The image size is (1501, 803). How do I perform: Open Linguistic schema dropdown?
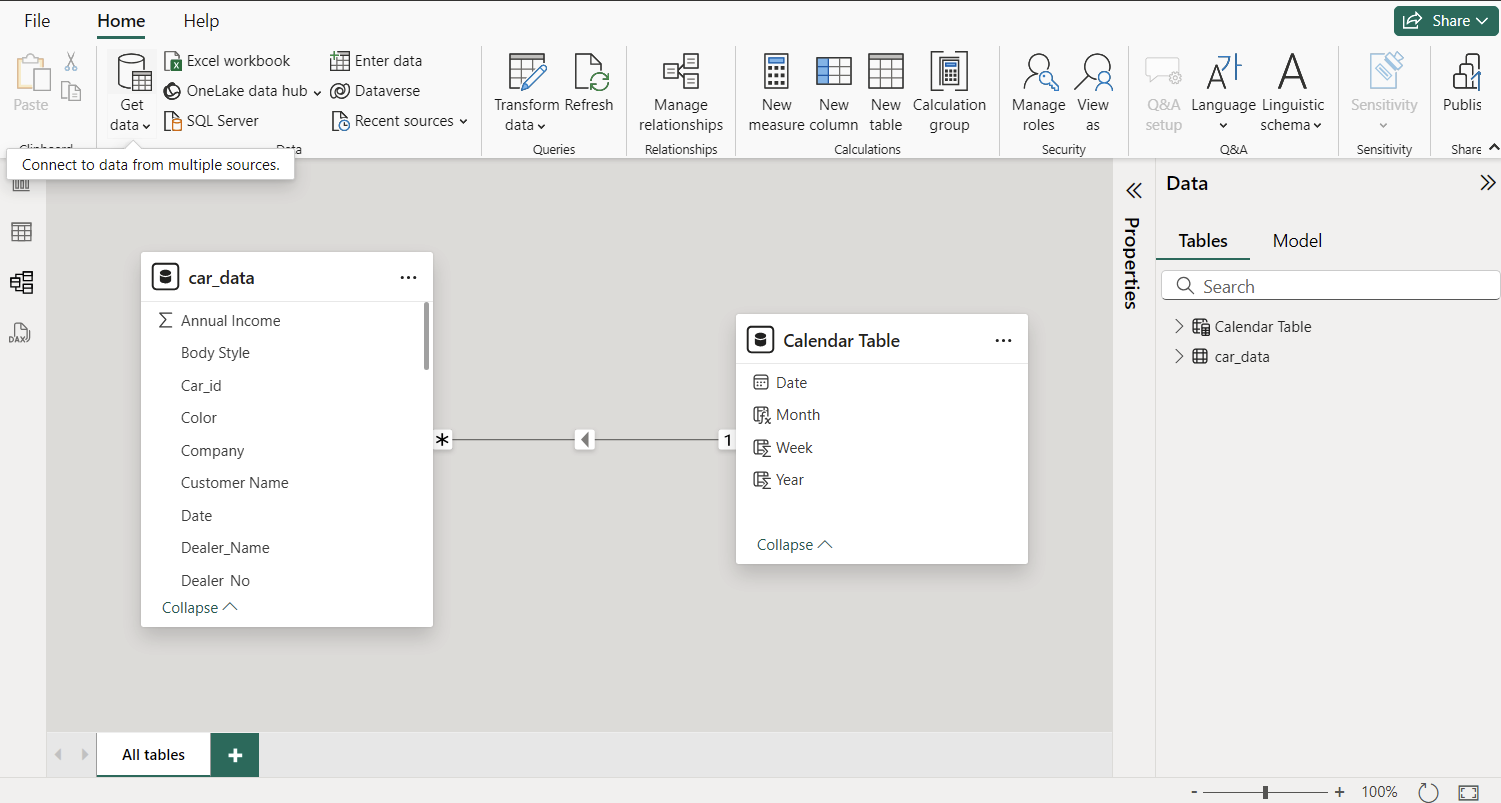(x=1292, y=94)
